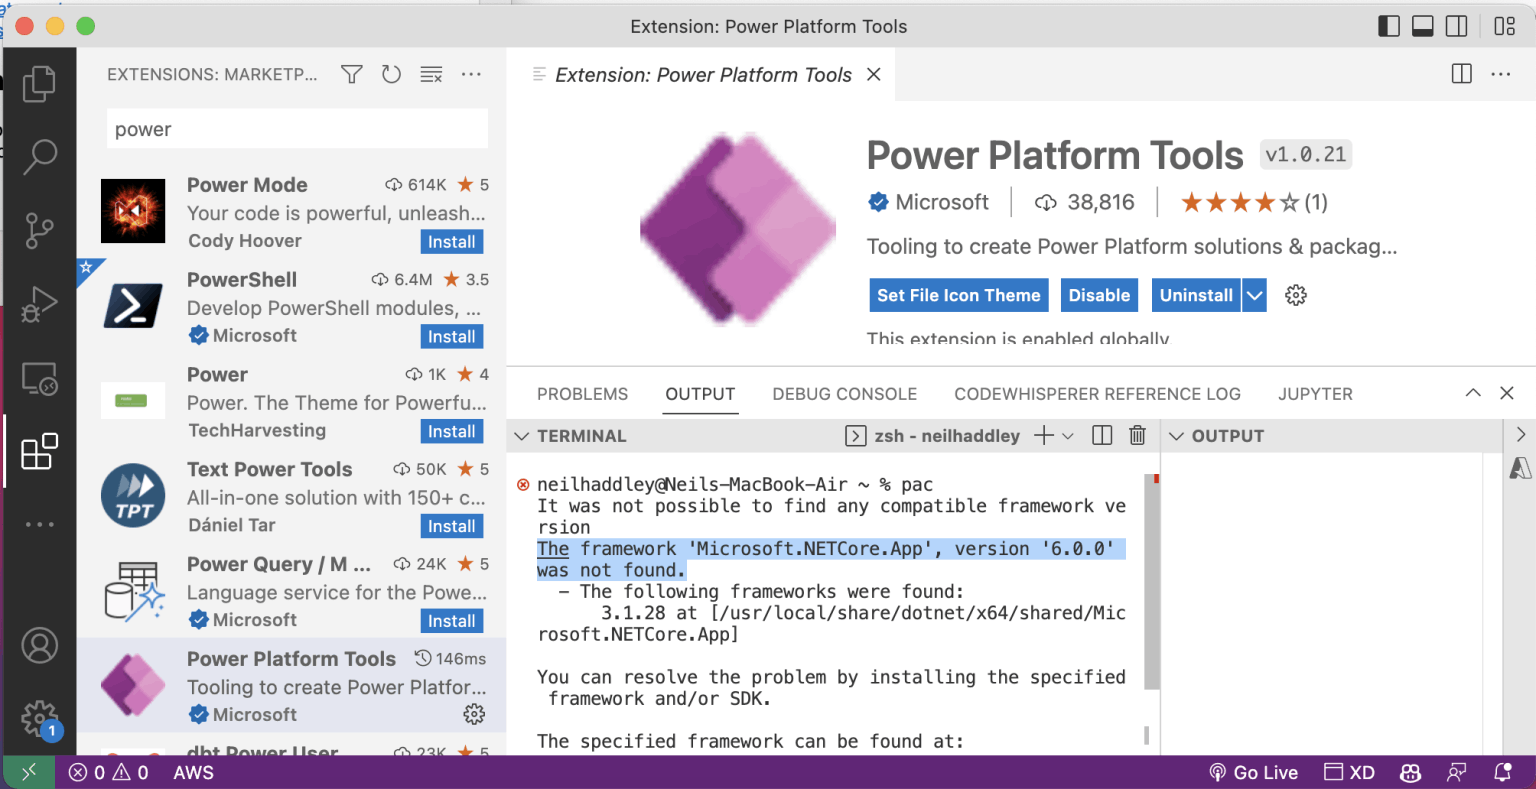Open the Accounts menu
The width and height of the screenshot is (1536, 789).
(39, 646)
